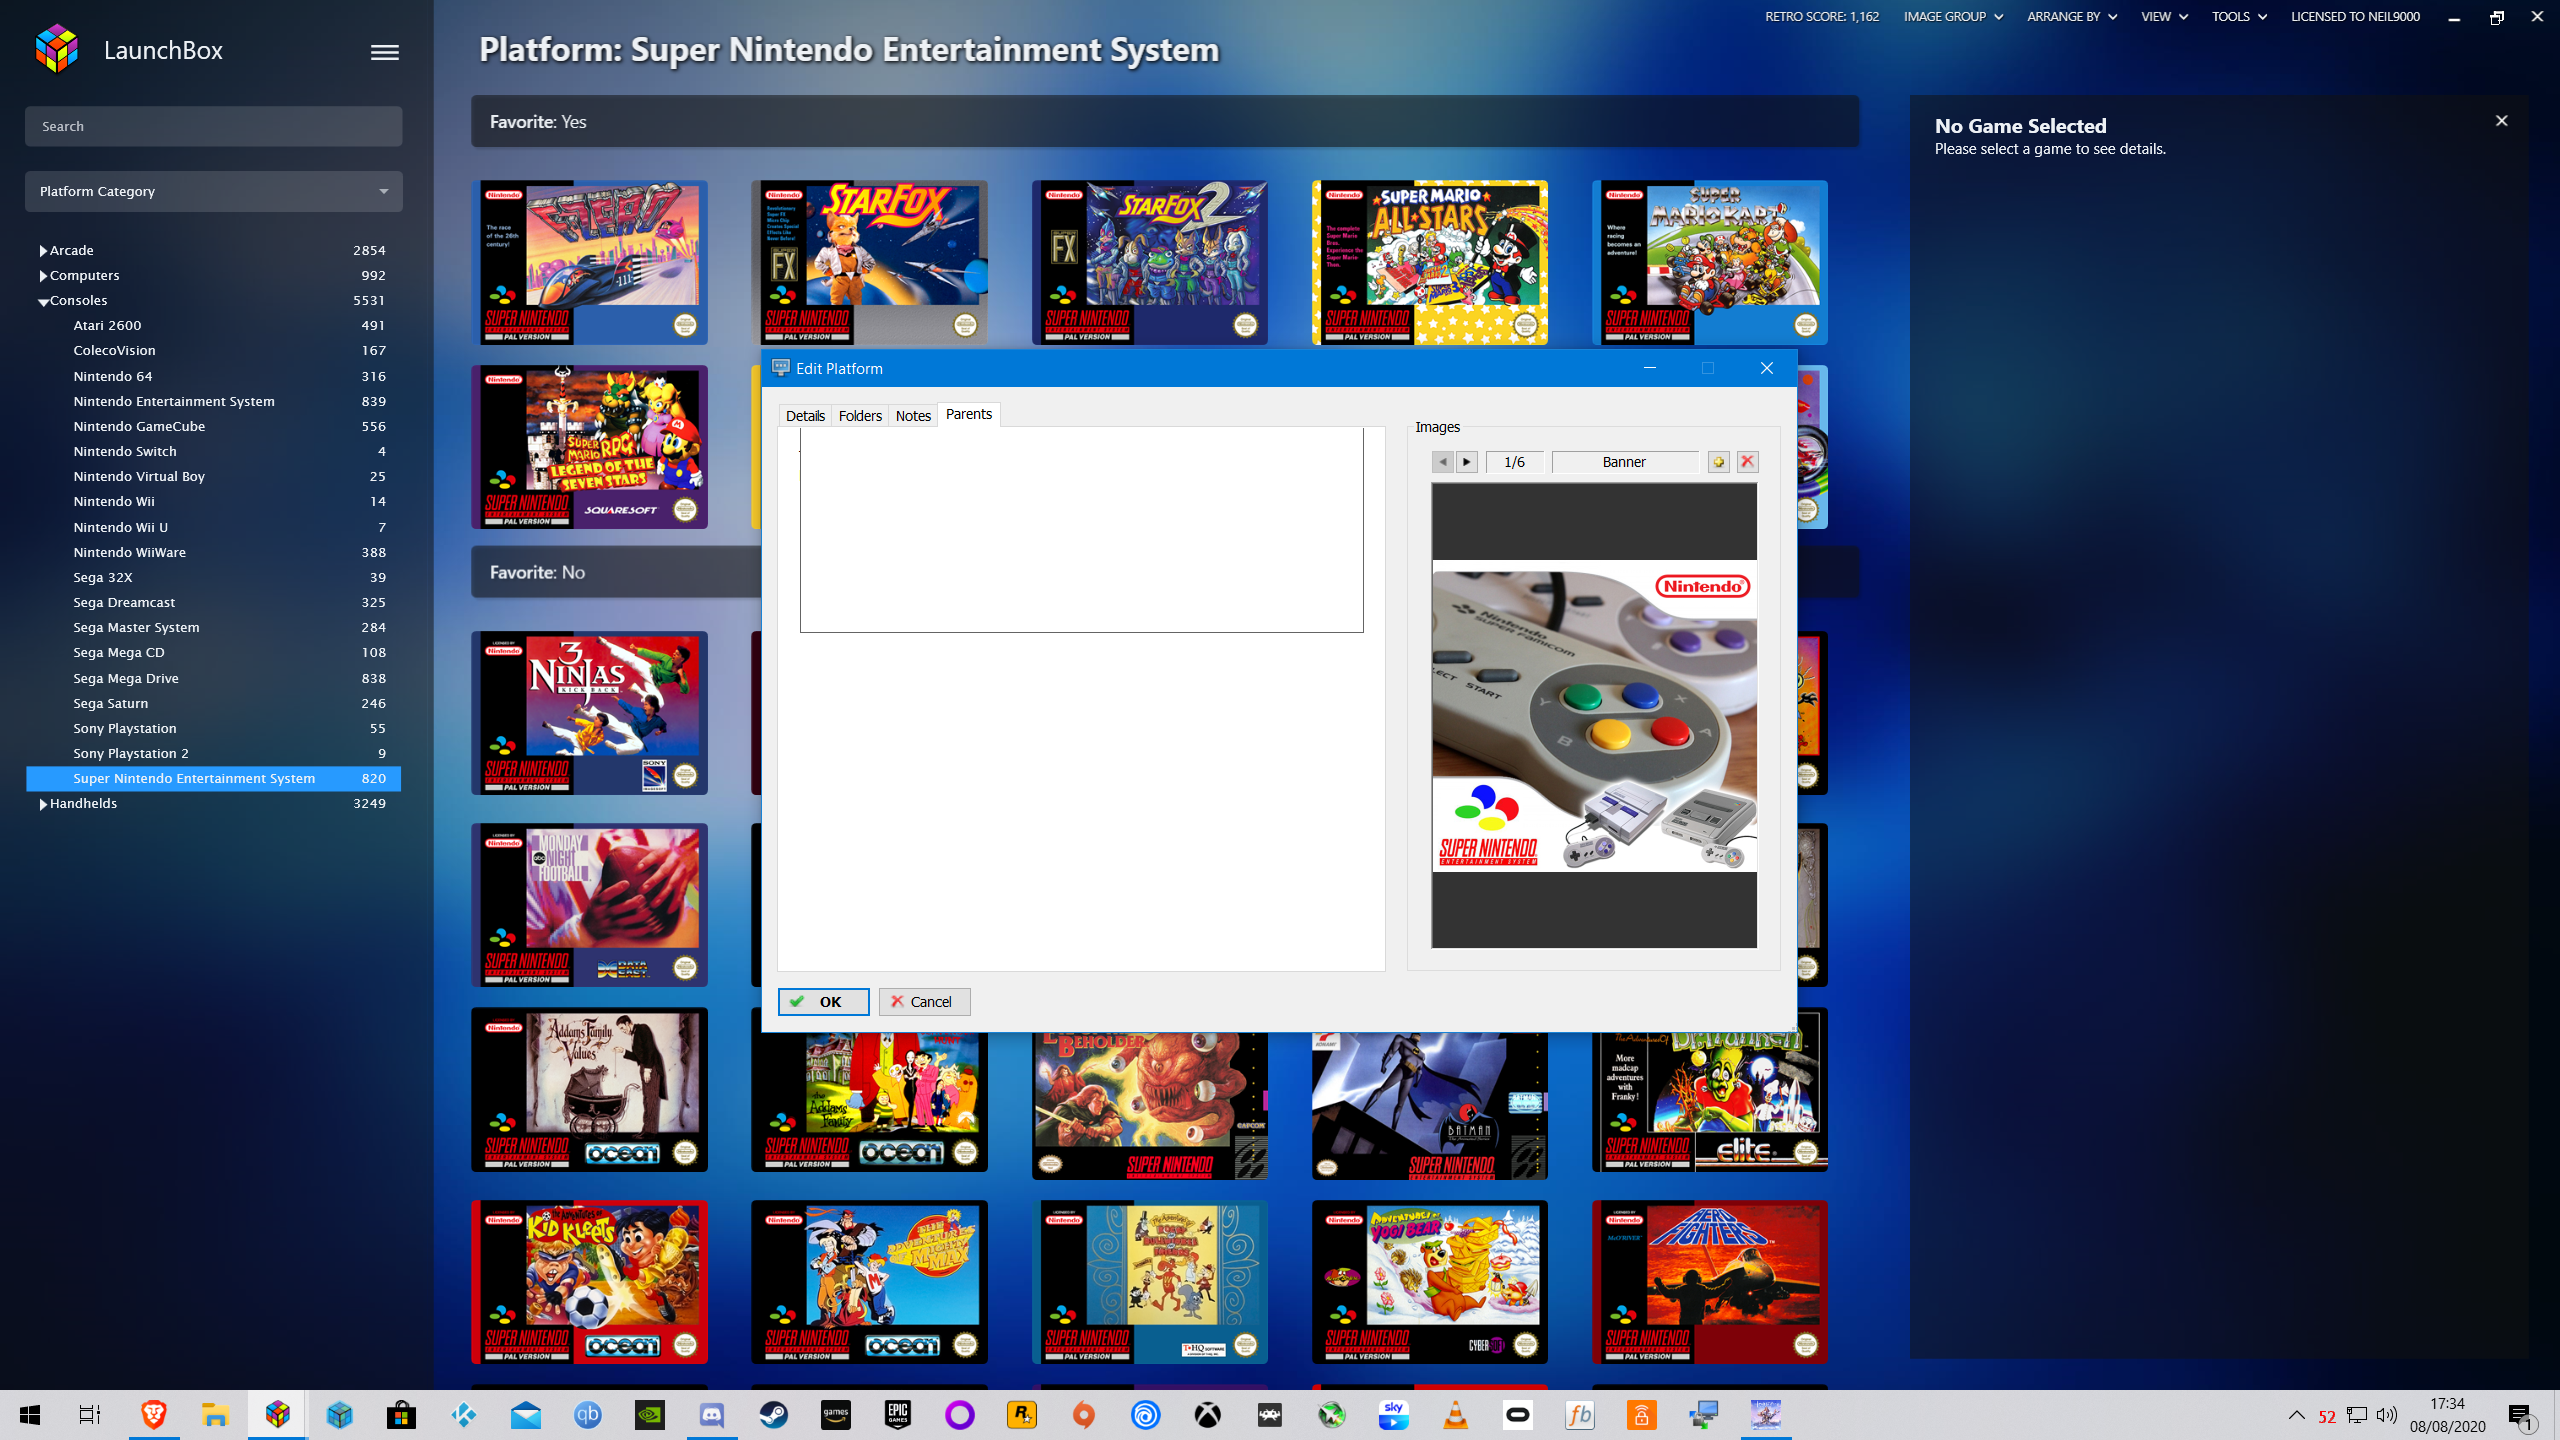Select Atari 2600 platform
The image size is (2560, 1440).
coord(213,325)
